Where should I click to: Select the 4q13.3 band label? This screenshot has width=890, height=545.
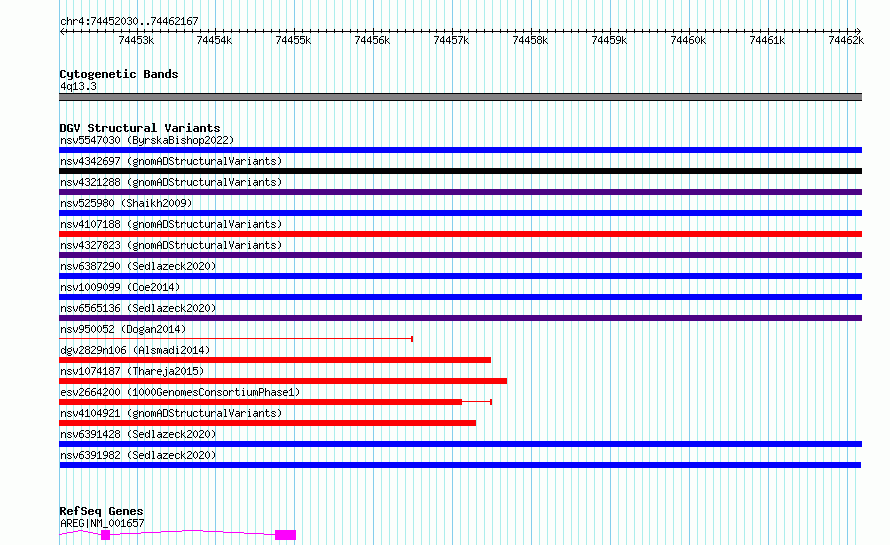tap(78, 86)
